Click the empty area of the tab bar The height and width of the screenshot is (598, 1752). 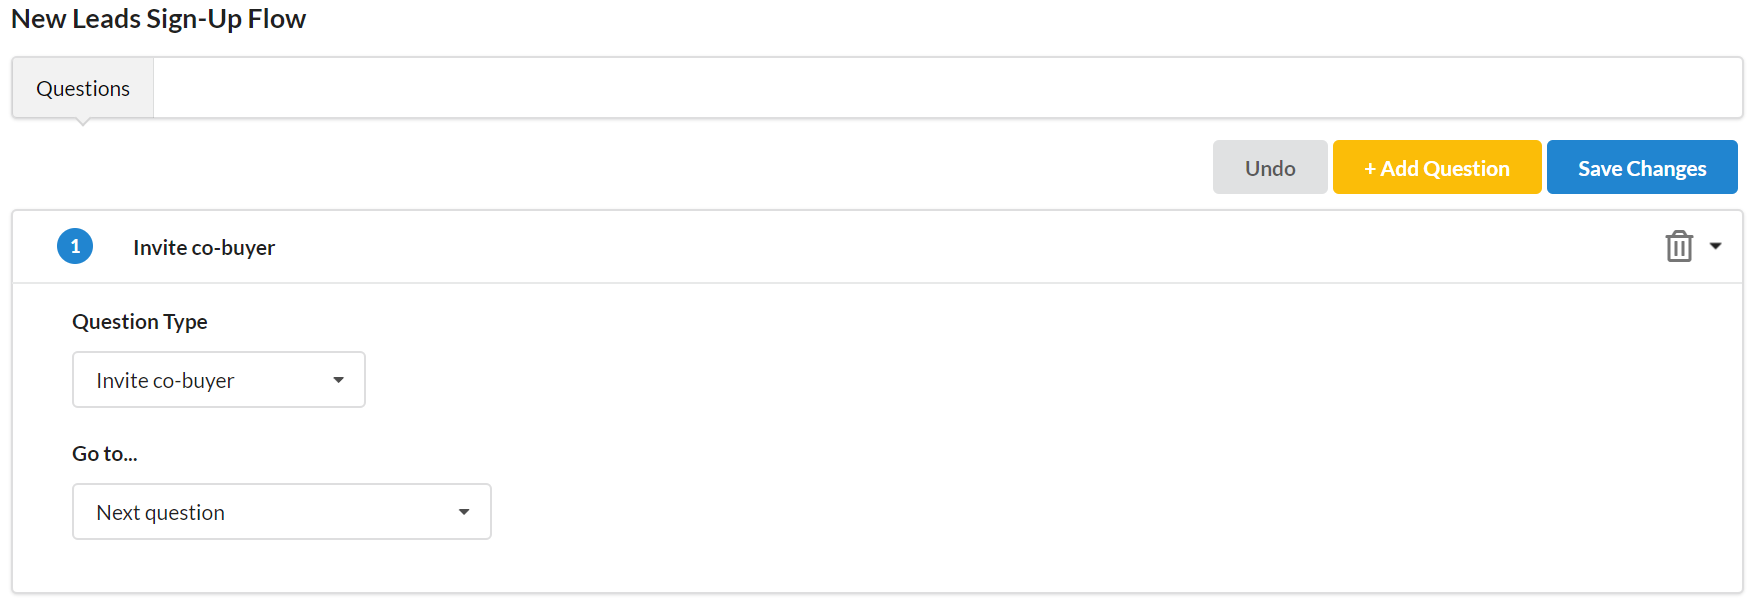pyautogui.click(x=900, y=88)
